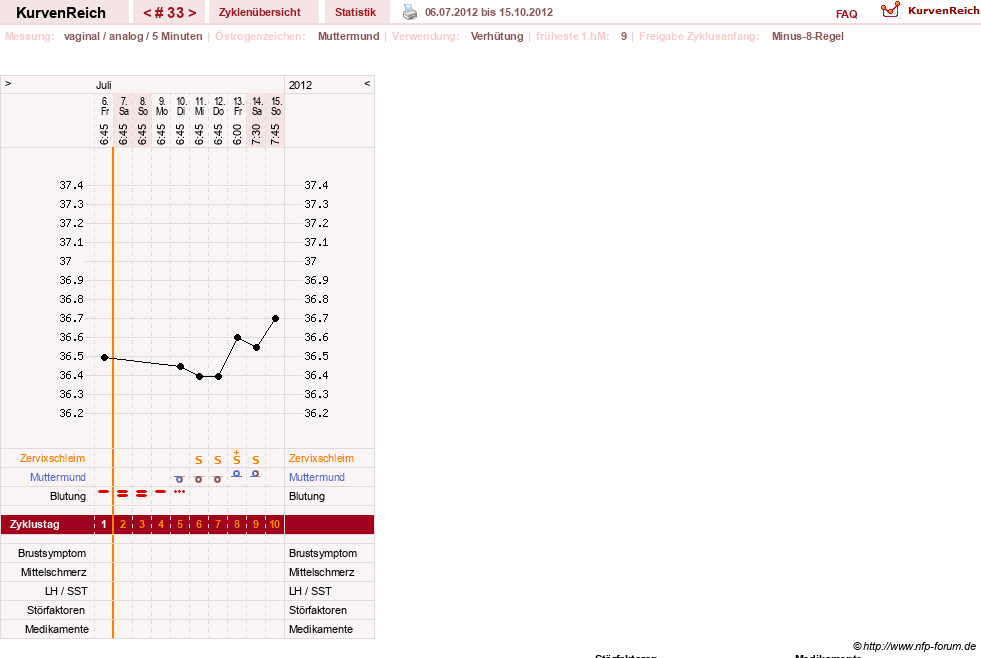This screenshot has width=981, height=658.
Task: Click the left Muttermund row label
Action: [x=58, y=477]
